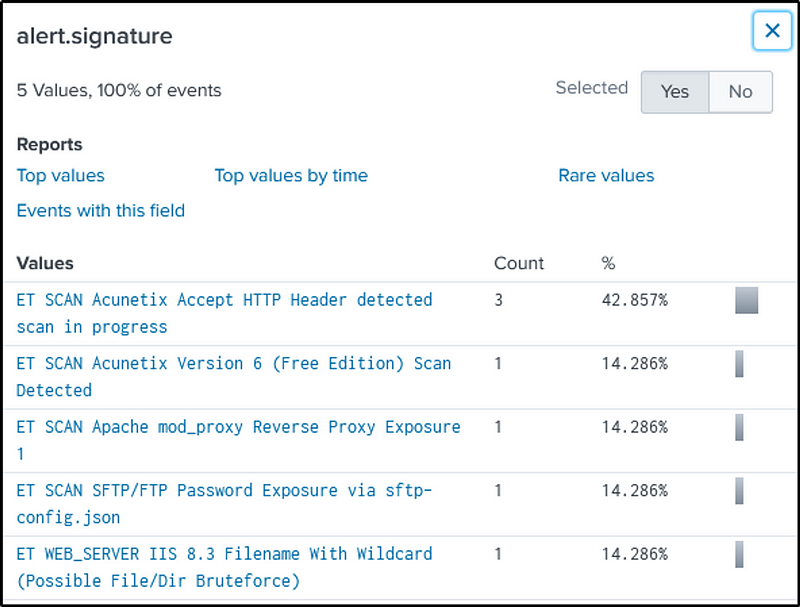The image size is (800, 607).
Task: Close the alert.signature field popup
Action: tap(771, 31)
